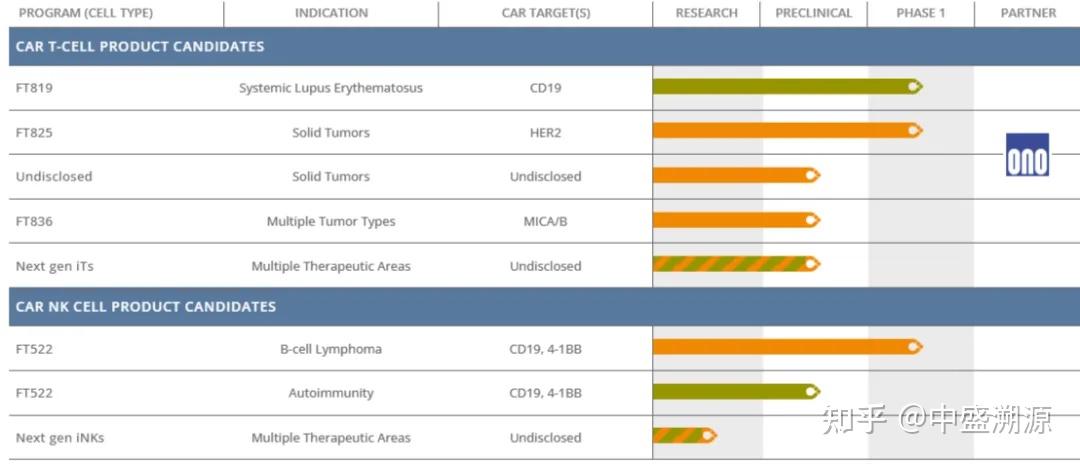This screenshot has width=1080, height=464.
Task: Click the CAR T-CELL PRODUCT CANDIDATES banner
Action: tap(544, 47)
